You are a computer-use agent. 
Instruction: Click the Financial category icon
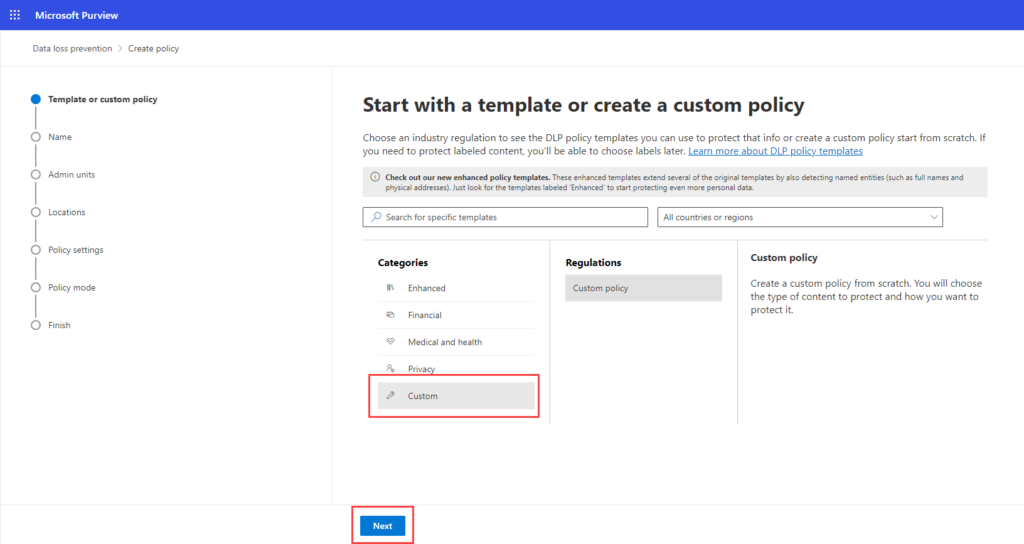click(390, 315)
